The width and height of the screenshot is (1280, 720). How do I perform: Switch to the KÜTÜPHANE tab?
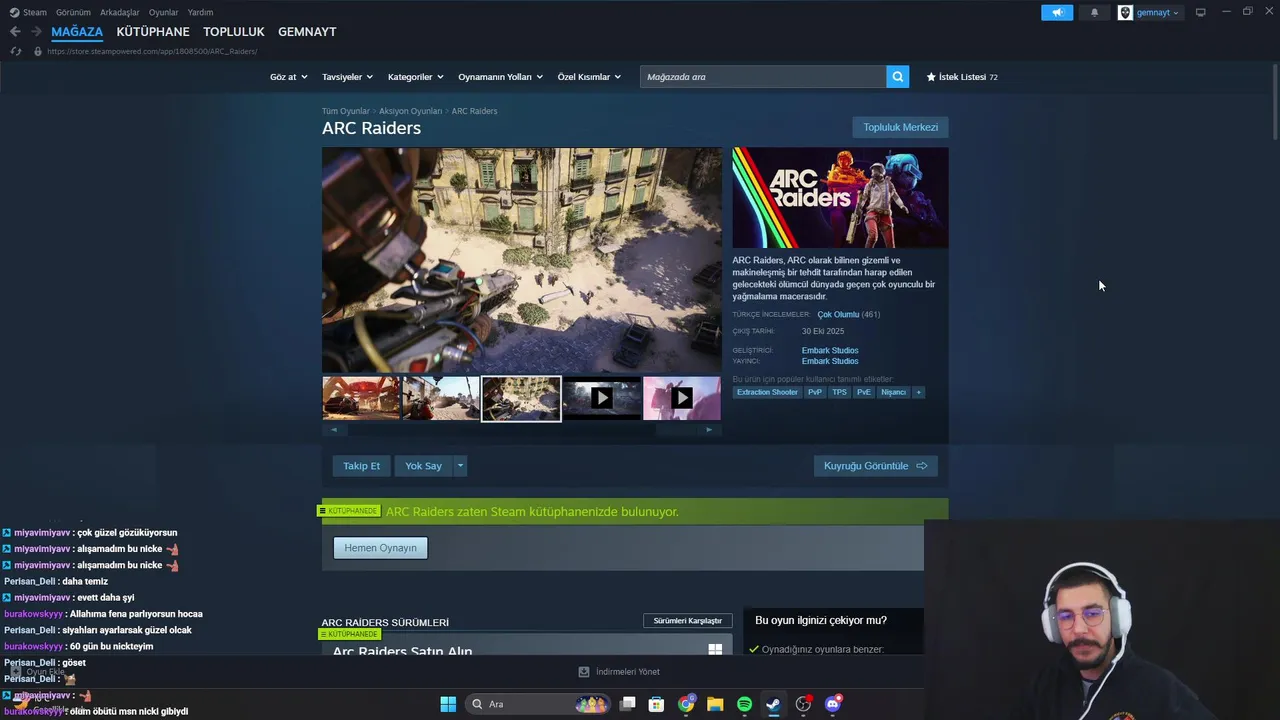point(153,32)
